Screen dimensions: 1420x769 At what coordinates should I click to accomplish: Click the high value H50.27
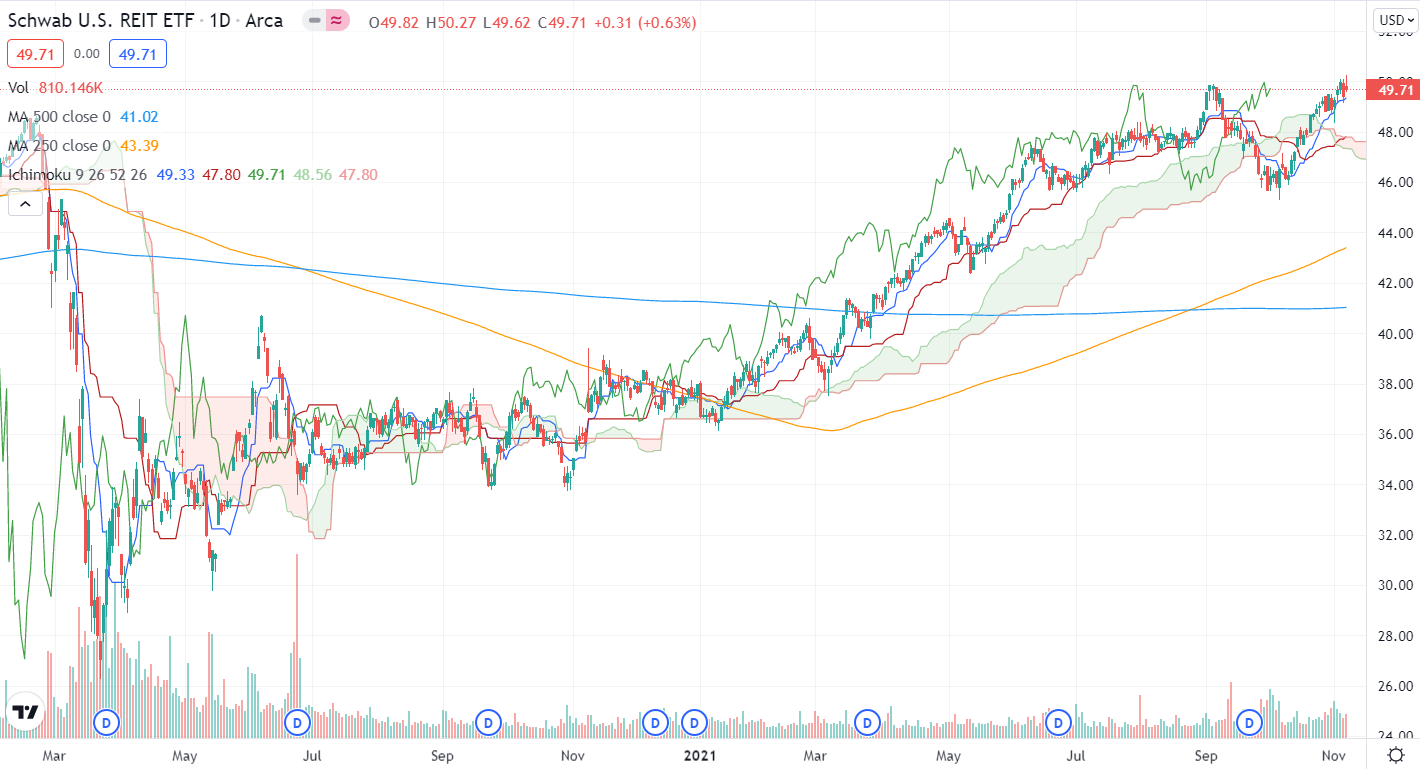tap(452, 22)
